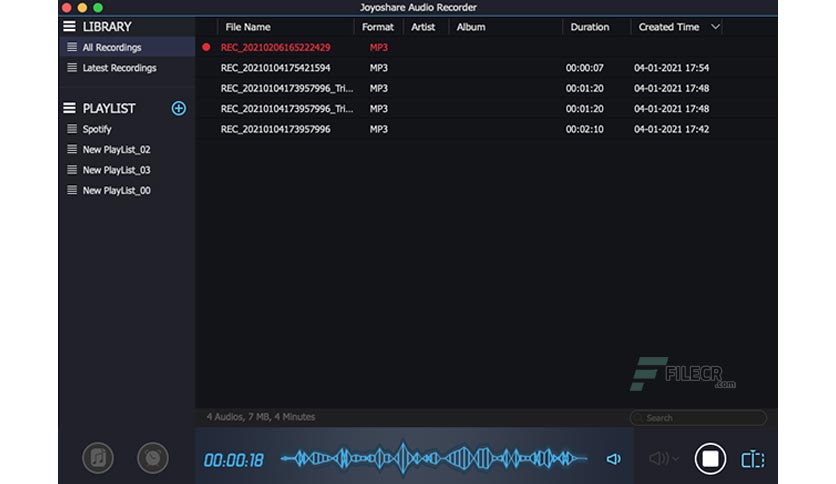Open the scheduled recording alarm clock icon

click(153, 458)
